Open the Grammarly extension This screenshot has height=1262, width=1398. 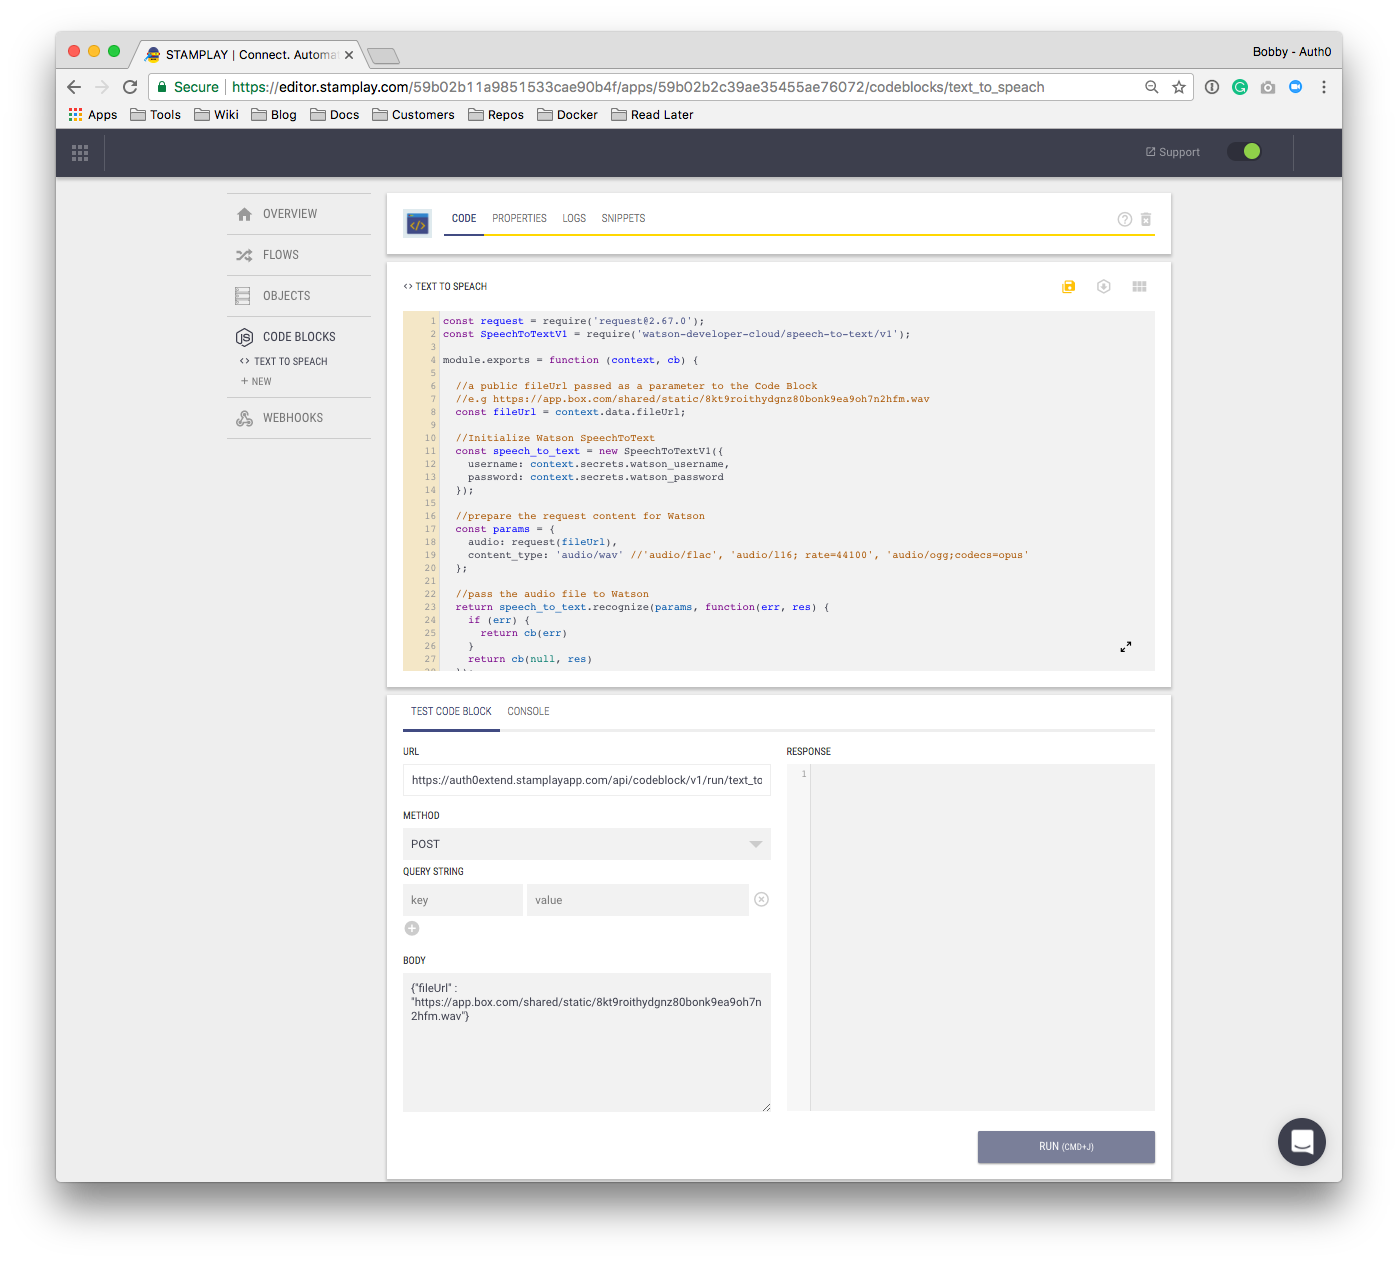(1240, 87)
